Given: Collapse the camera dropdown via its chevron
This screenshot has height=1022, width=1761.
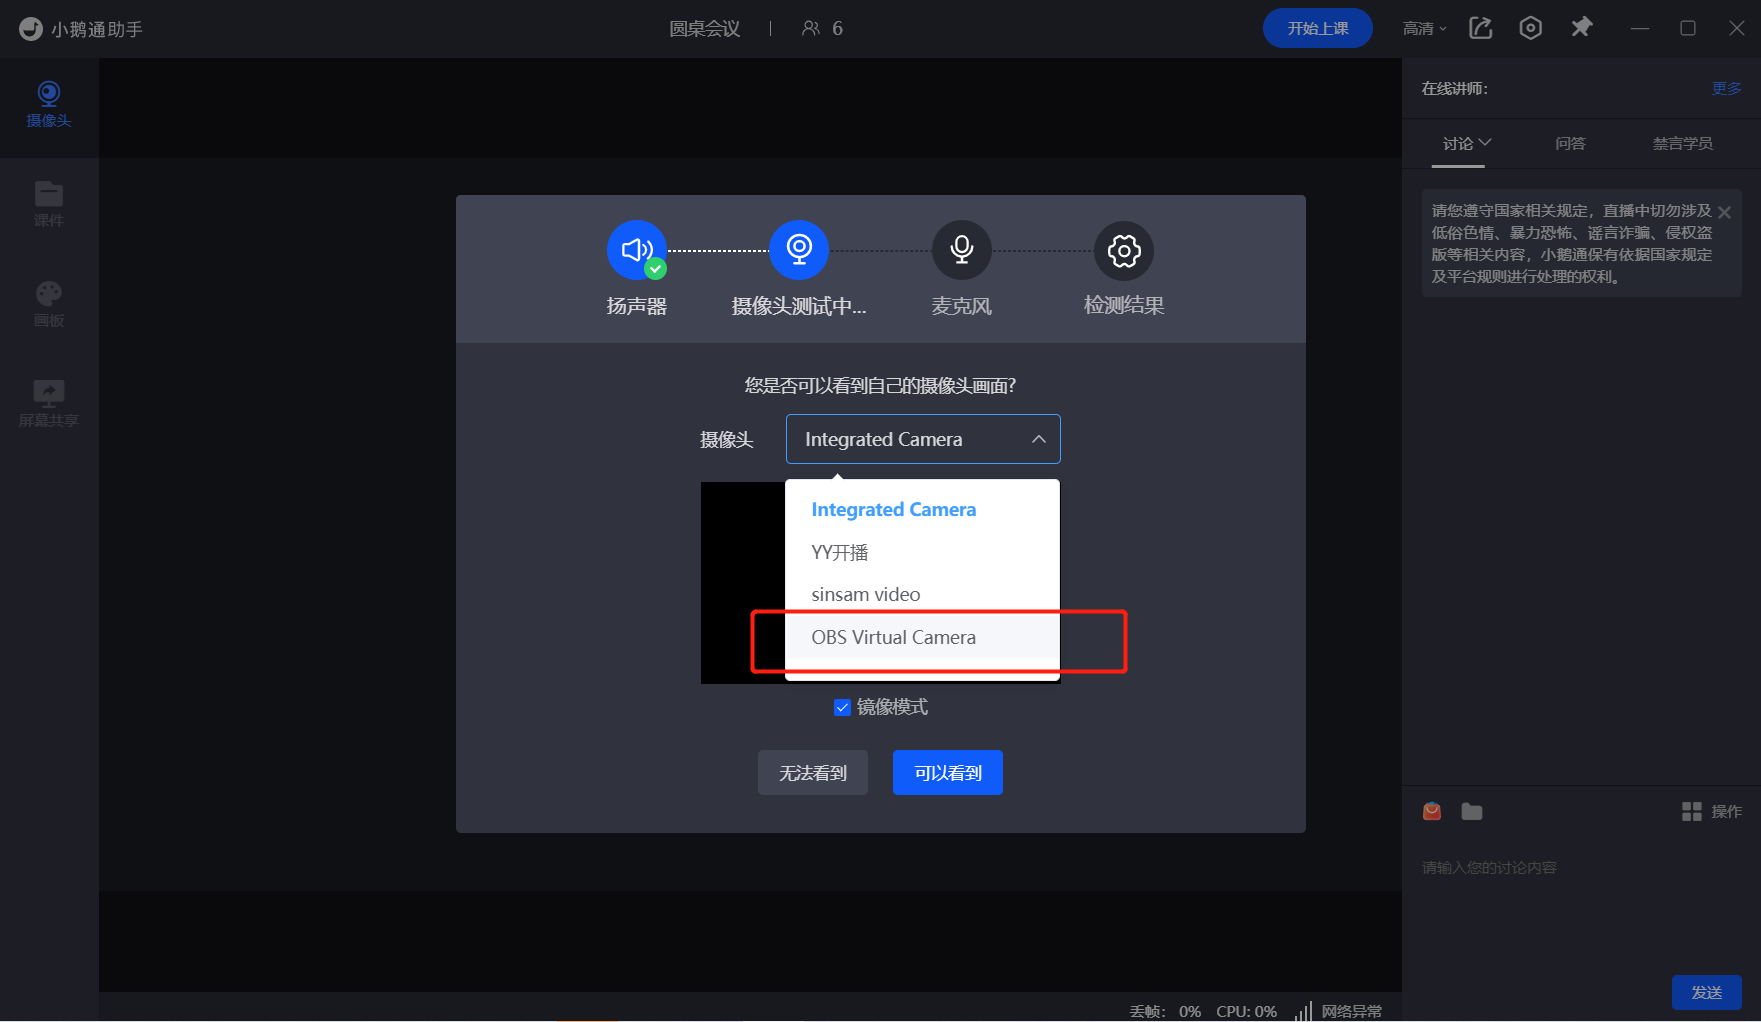Looking at the screenshot, I should 1039,439.
